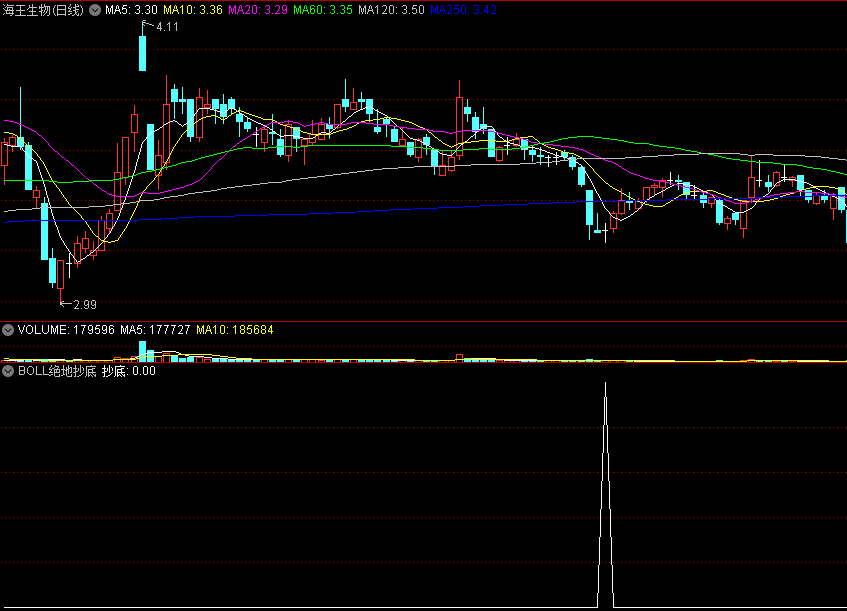Select the 海王生物(日线) stock title
Screen dimensions: 847x611
pos(43,10)
